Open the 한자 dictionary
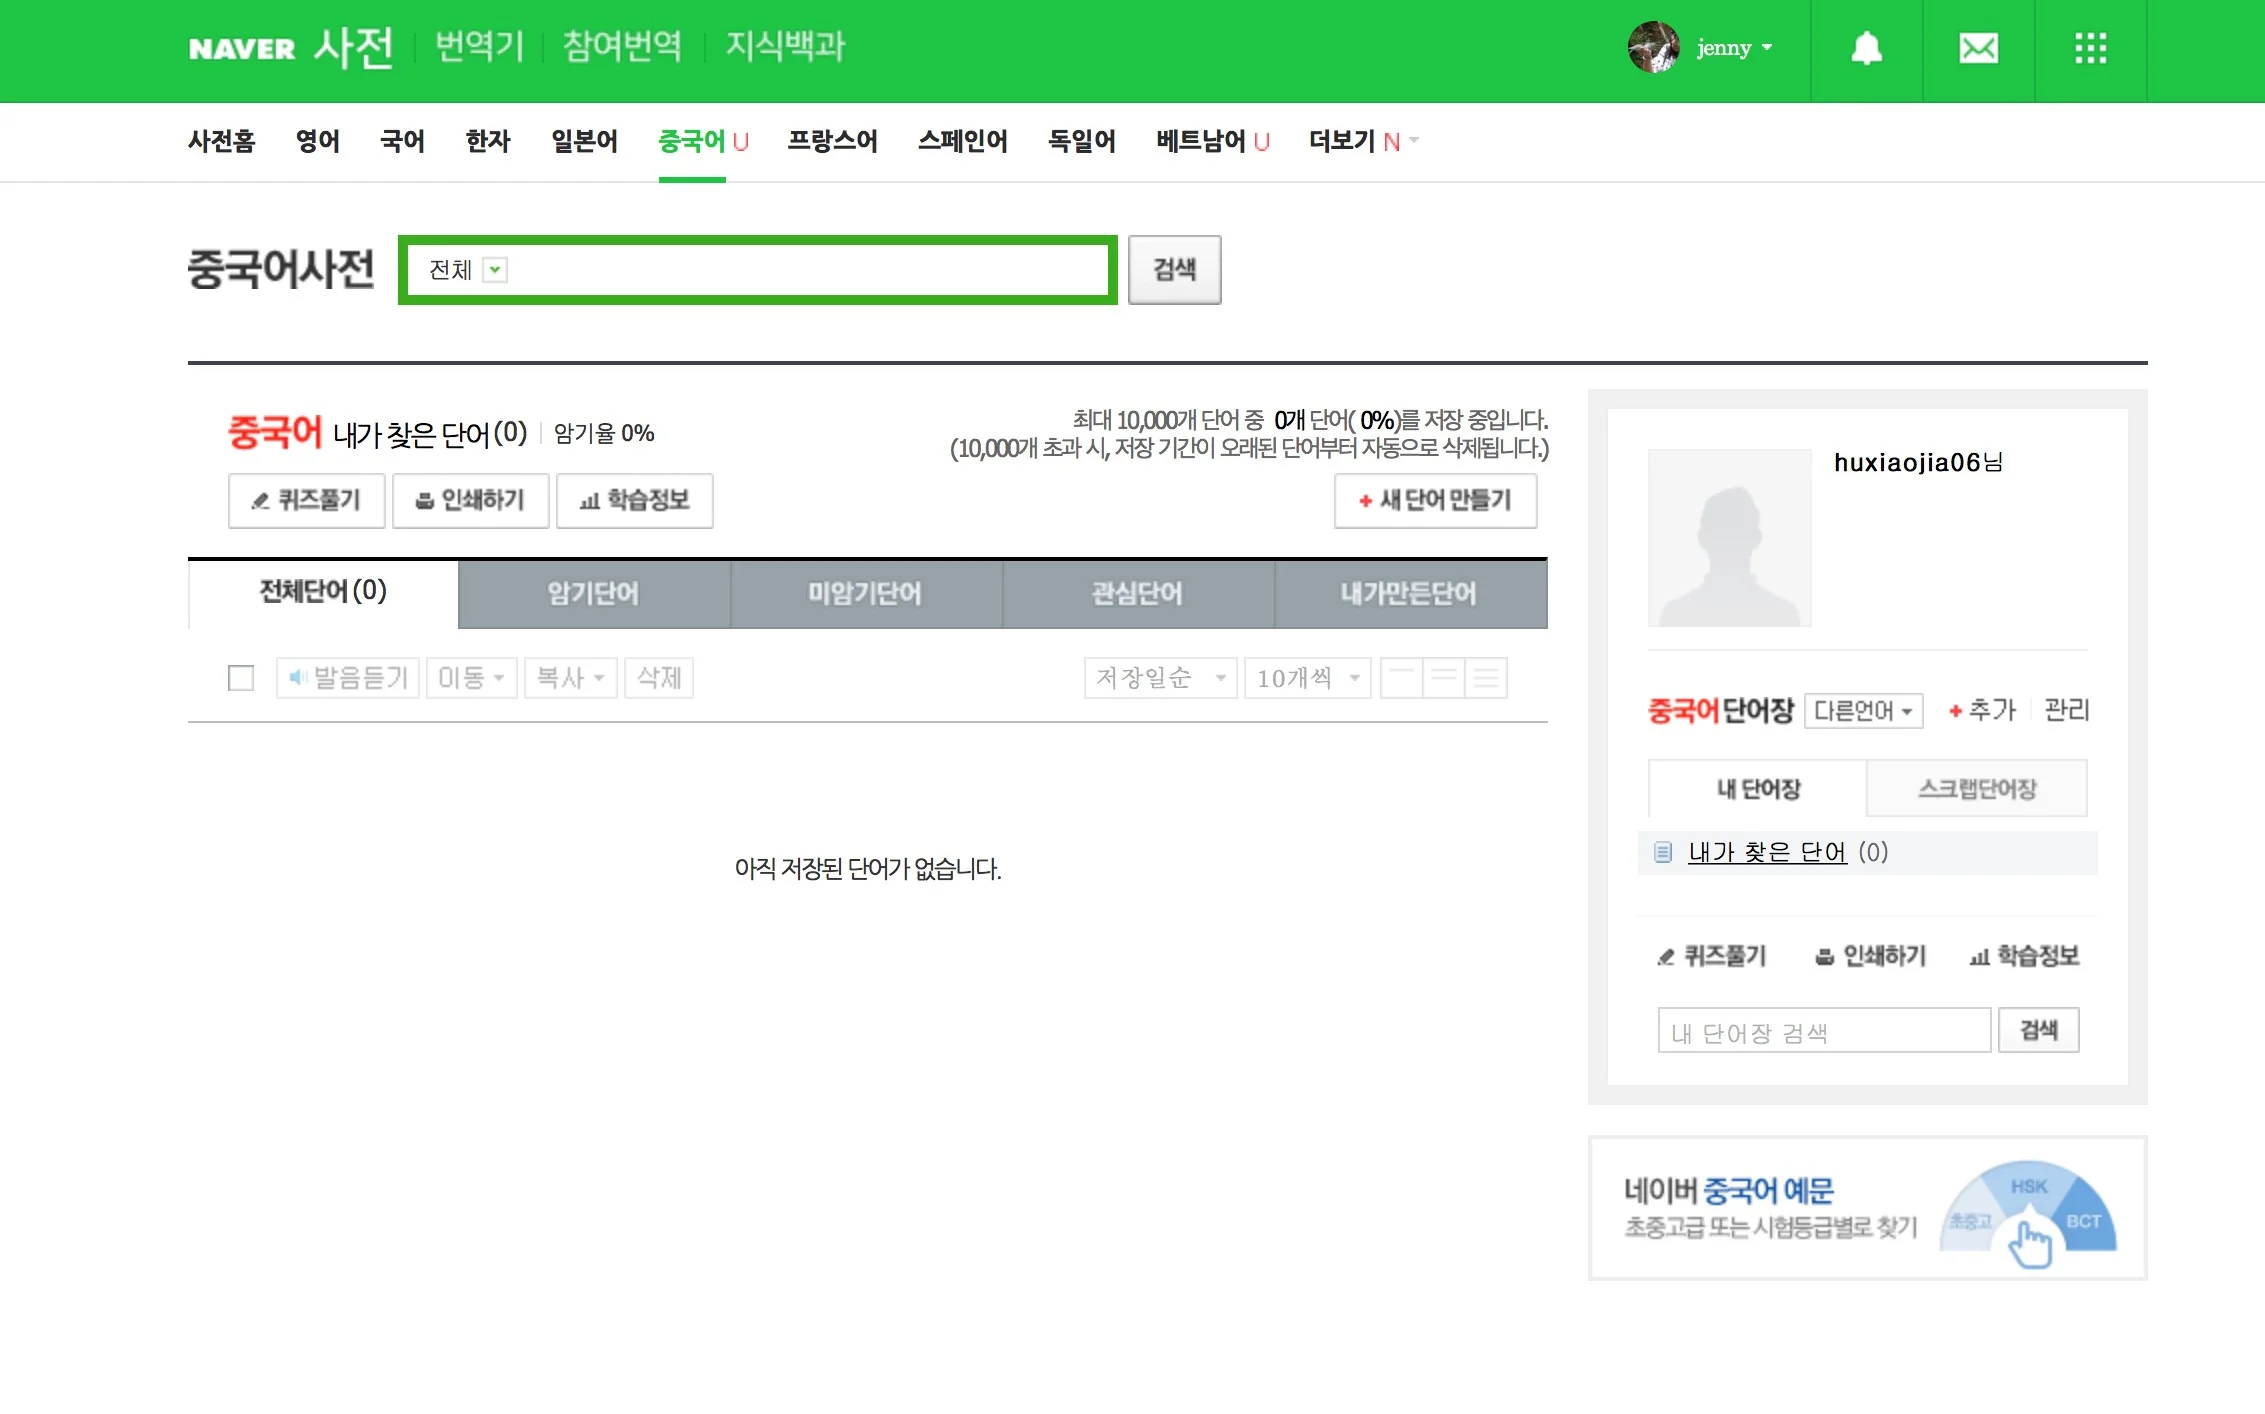The width and height of the screenshot is (2265, 1414). click(x=488, y=141)
